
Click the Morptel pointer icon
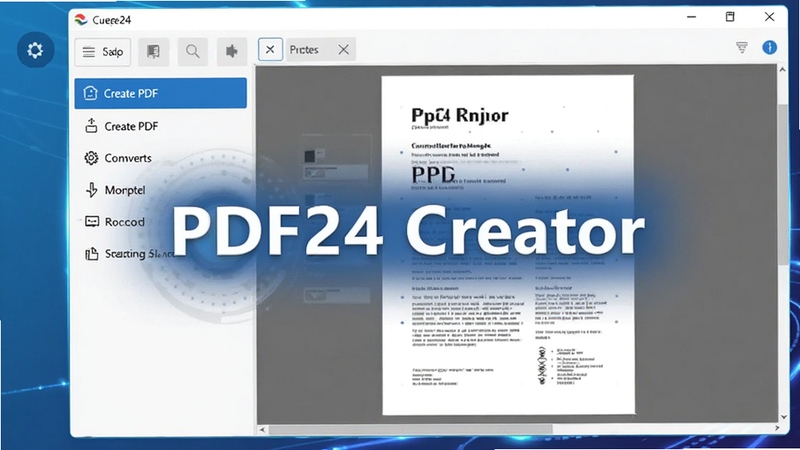(92, 190)
